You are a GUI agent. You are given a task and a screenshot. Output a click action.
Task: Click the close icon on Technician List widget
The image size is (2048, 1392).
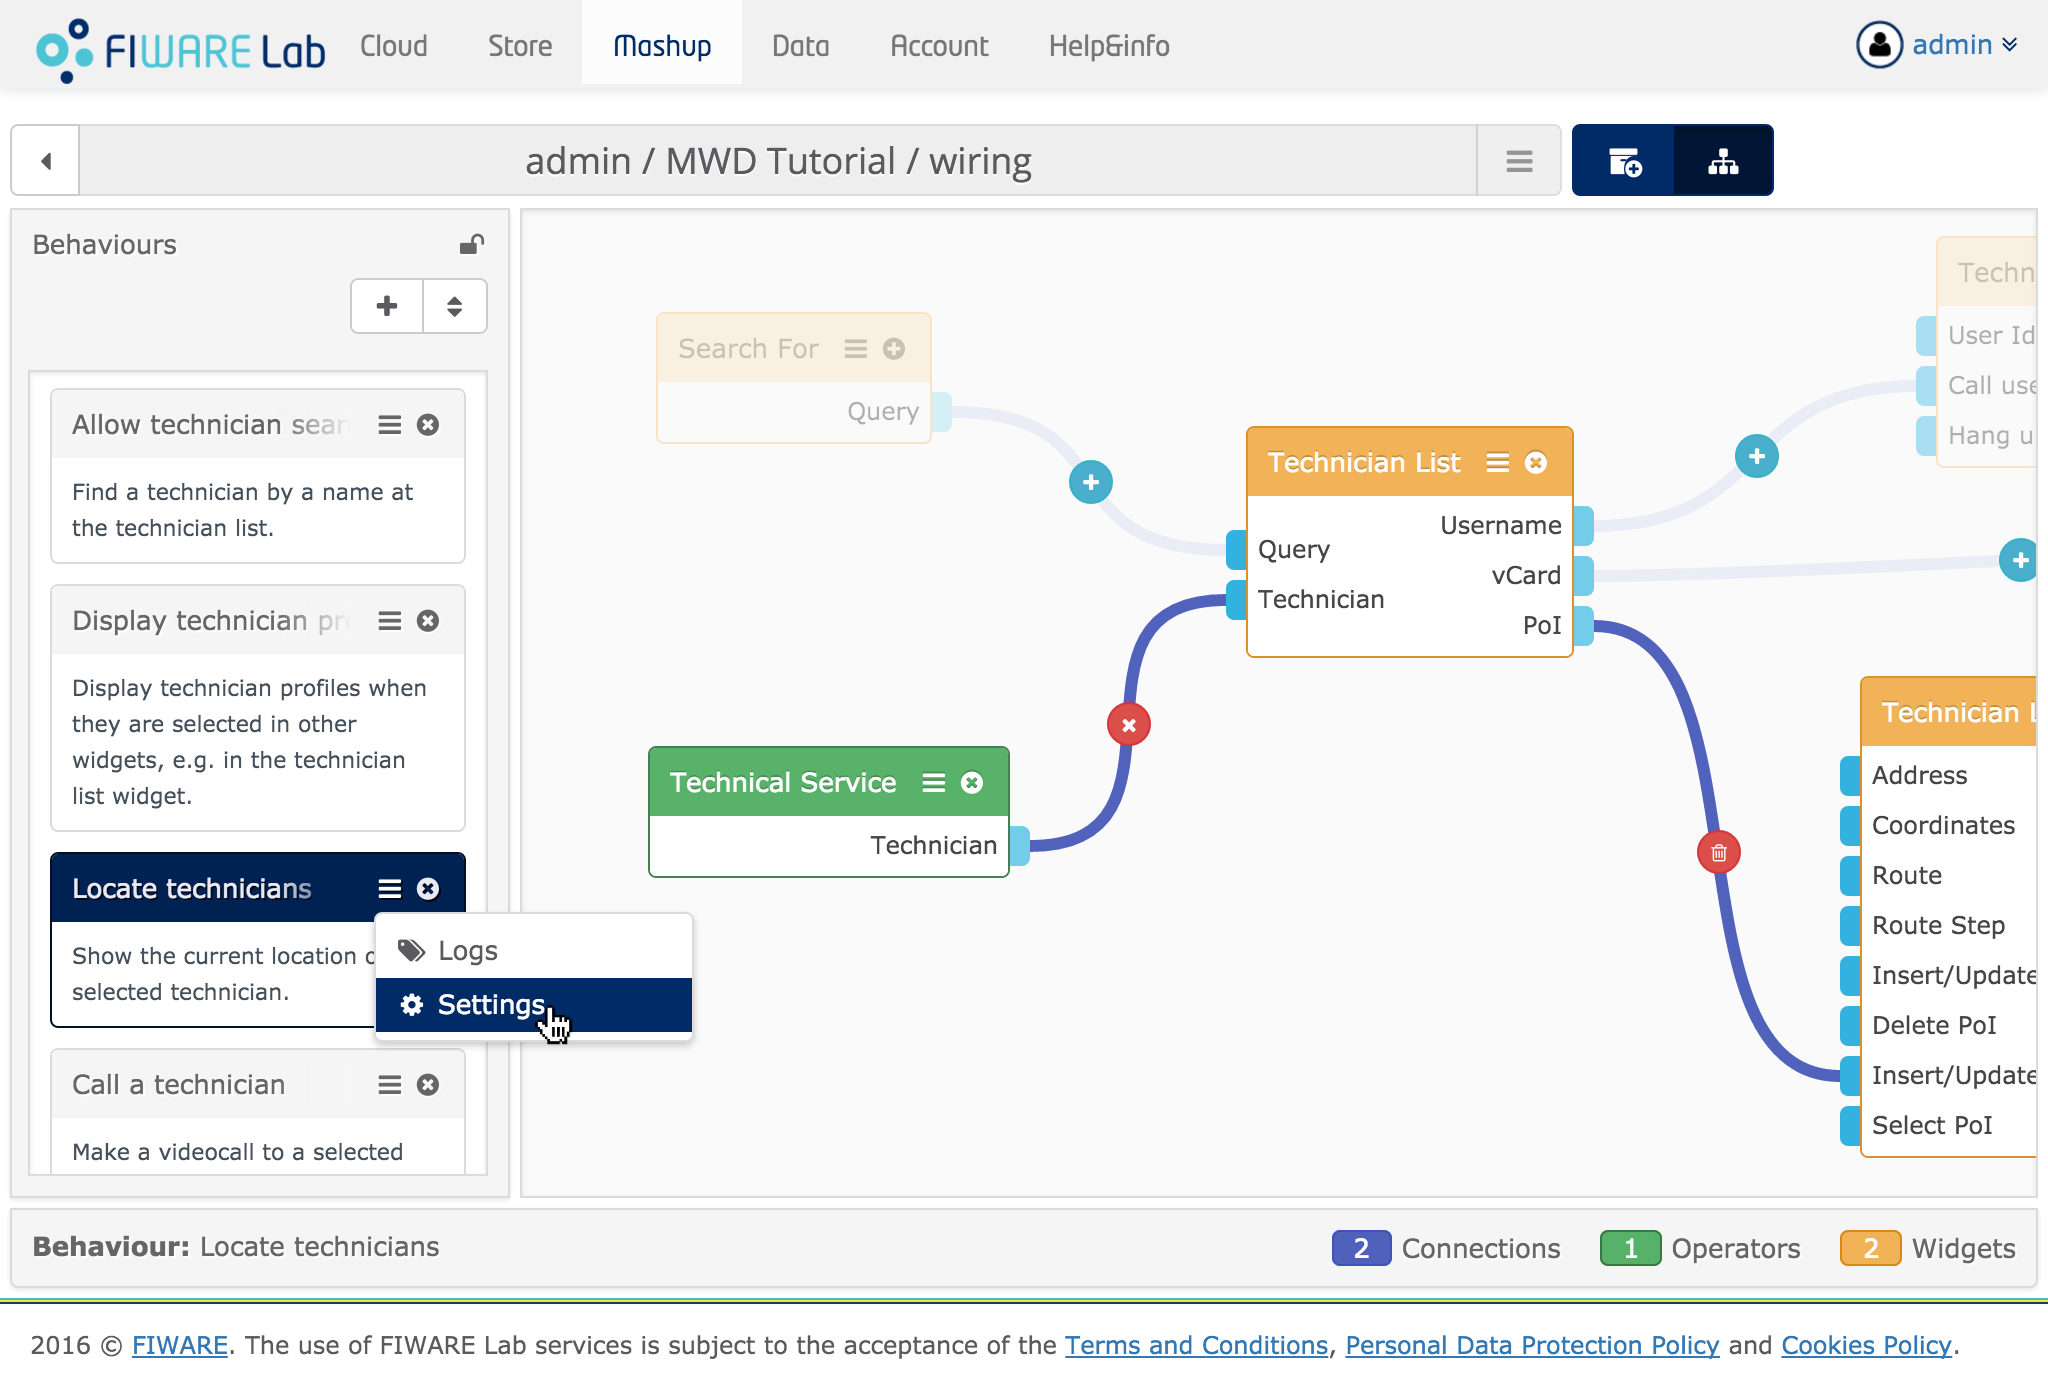pos(1535,461)
